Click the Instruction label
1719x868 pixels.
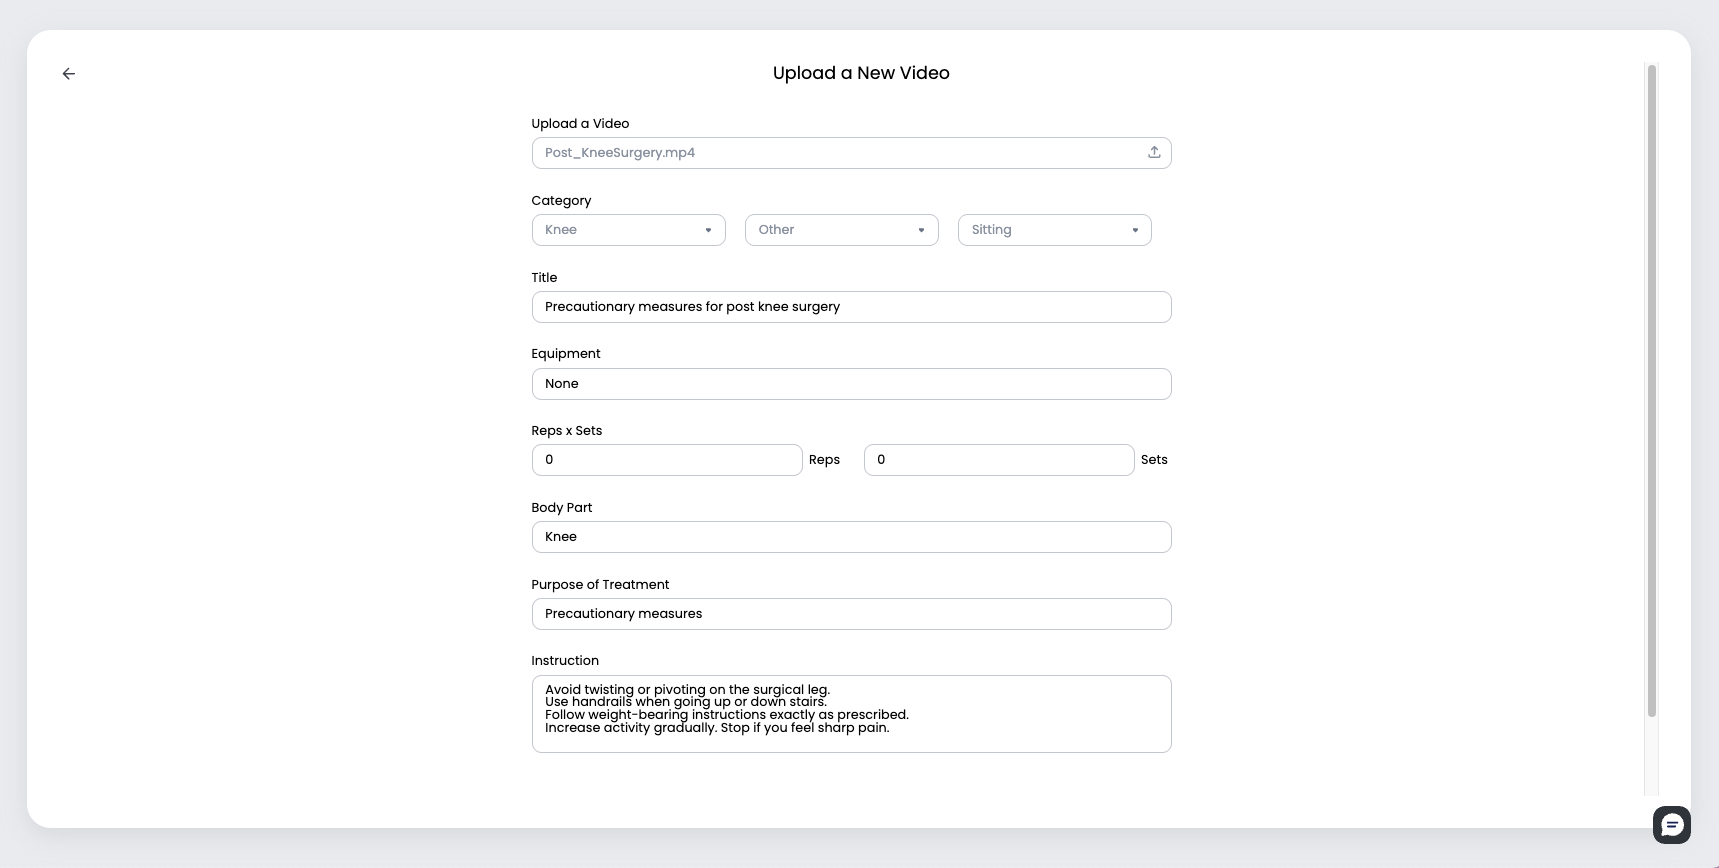[565, 661]
